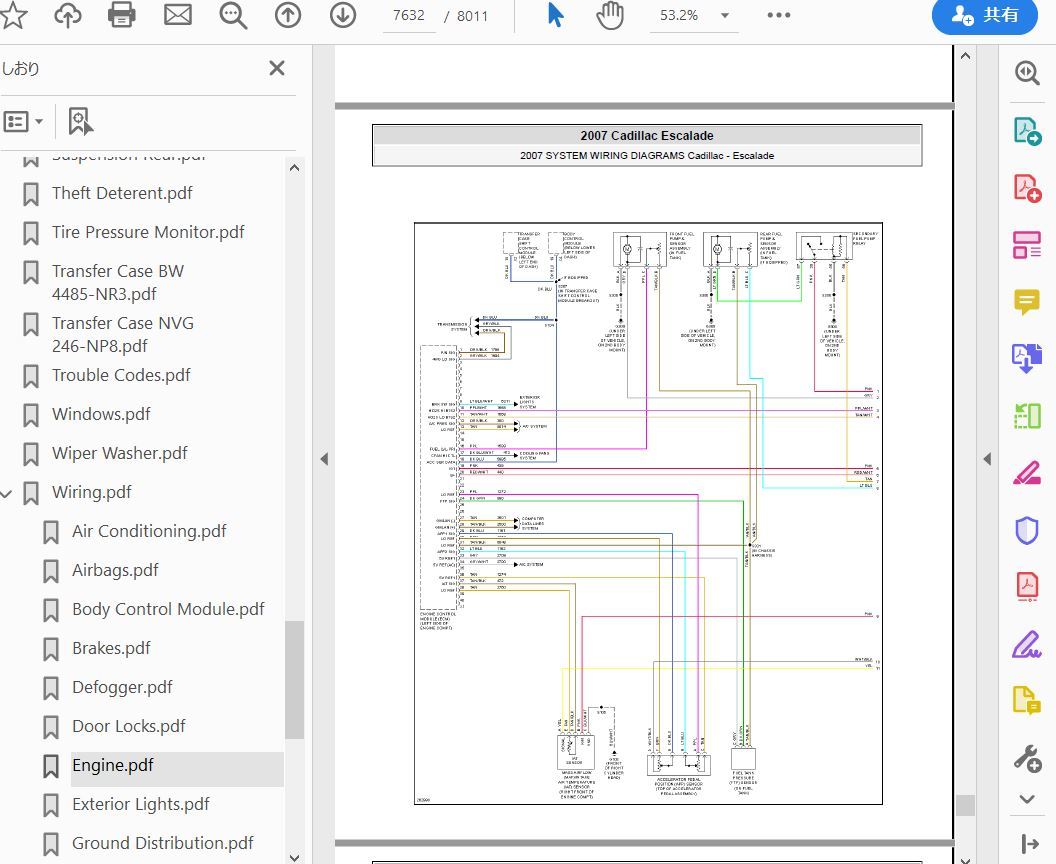The height and width of the screenshot is (864, 1056).
Task: Collapse the left navigation pane arrow
Action: (x=324, y=459)
